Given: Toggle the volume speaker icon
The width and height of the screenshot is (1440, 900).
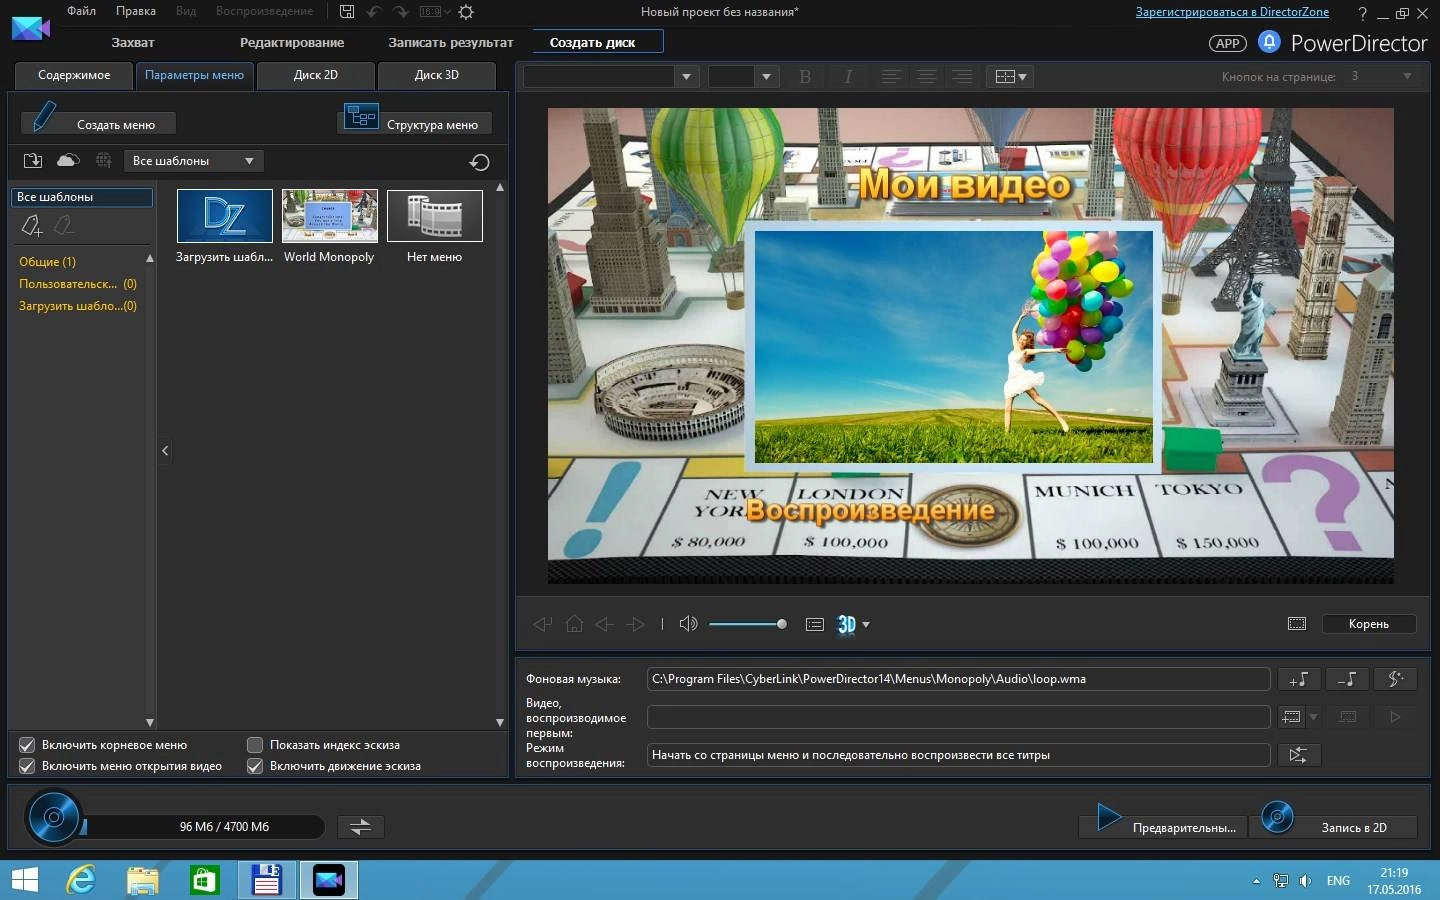Looking at the screenshot, I should point(688,624).
